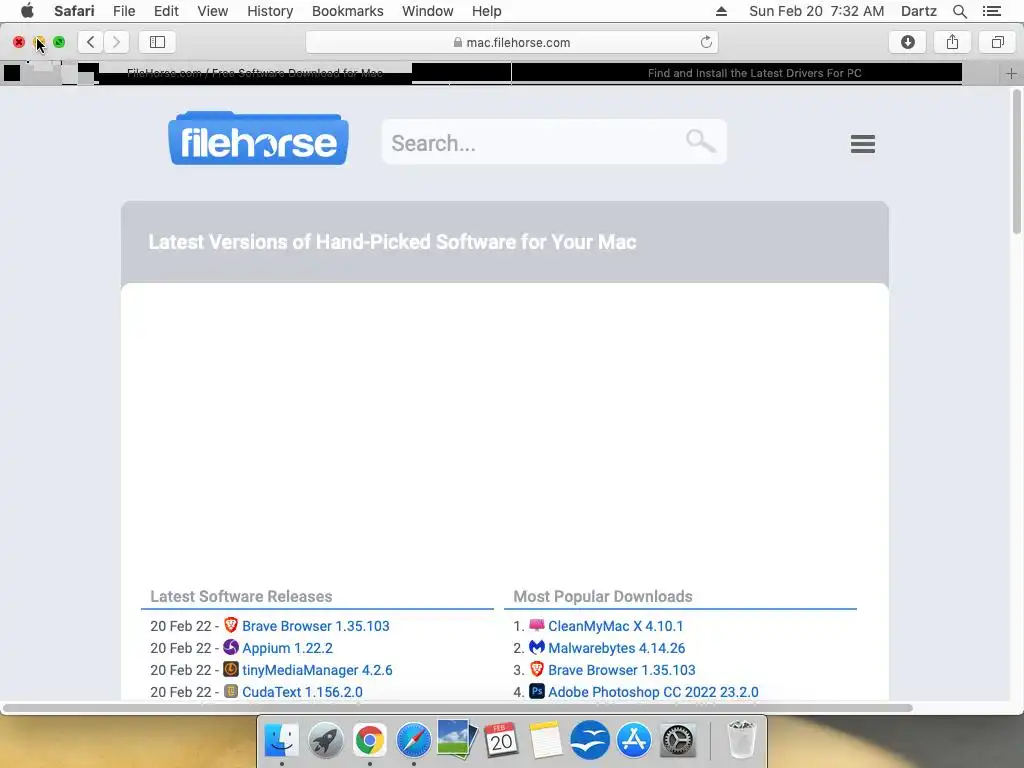This screenshot has height=768, width=1024.
Task: Show Safari downloads
Action: click(908, 42)
